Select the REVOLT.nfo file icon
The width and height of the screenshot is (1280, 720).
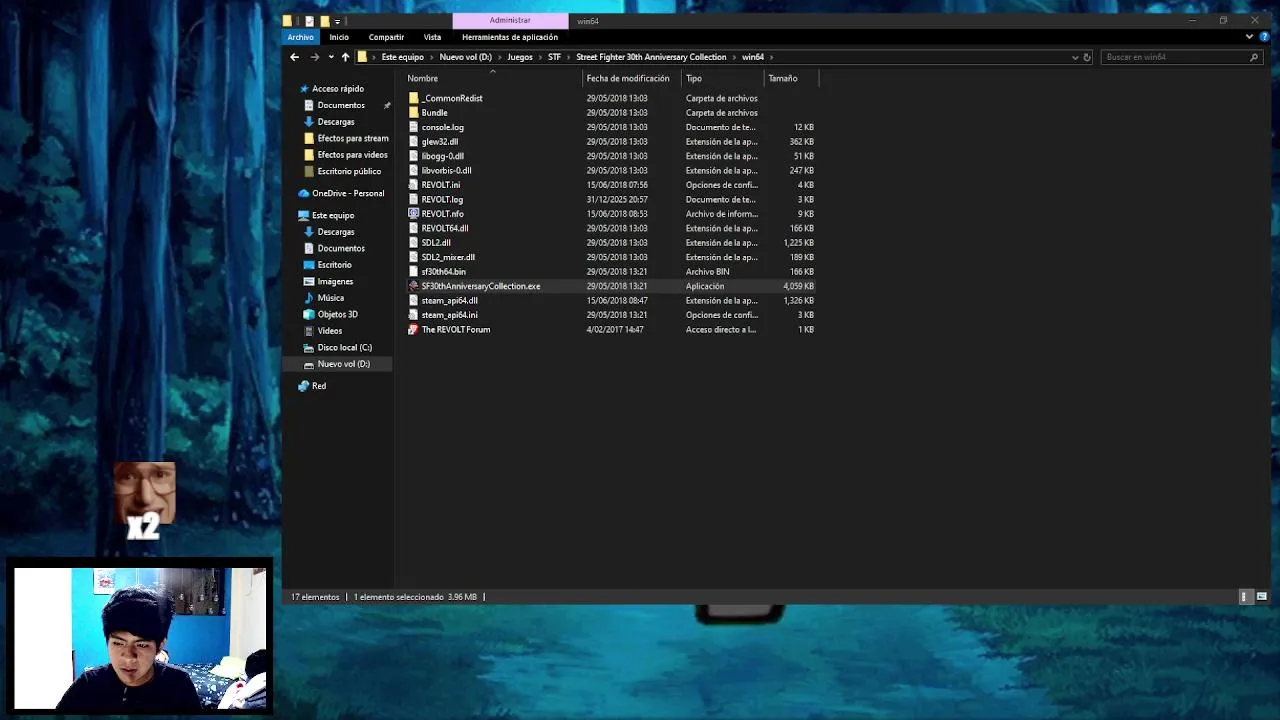point(414,214)
